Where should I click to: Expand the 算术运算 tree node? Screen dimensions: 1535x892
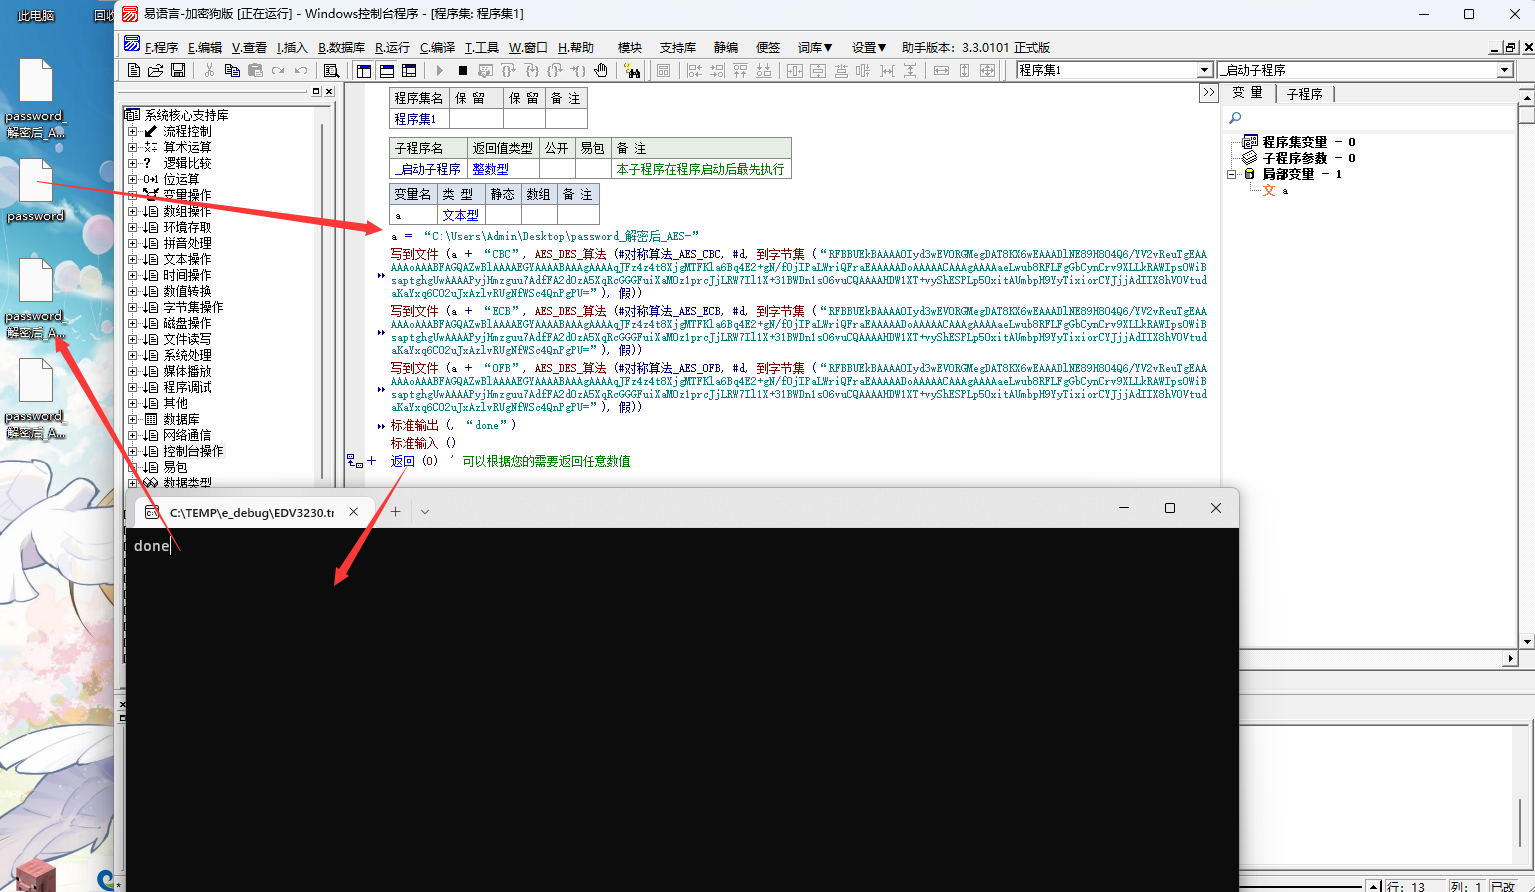(x=133, y=147)
